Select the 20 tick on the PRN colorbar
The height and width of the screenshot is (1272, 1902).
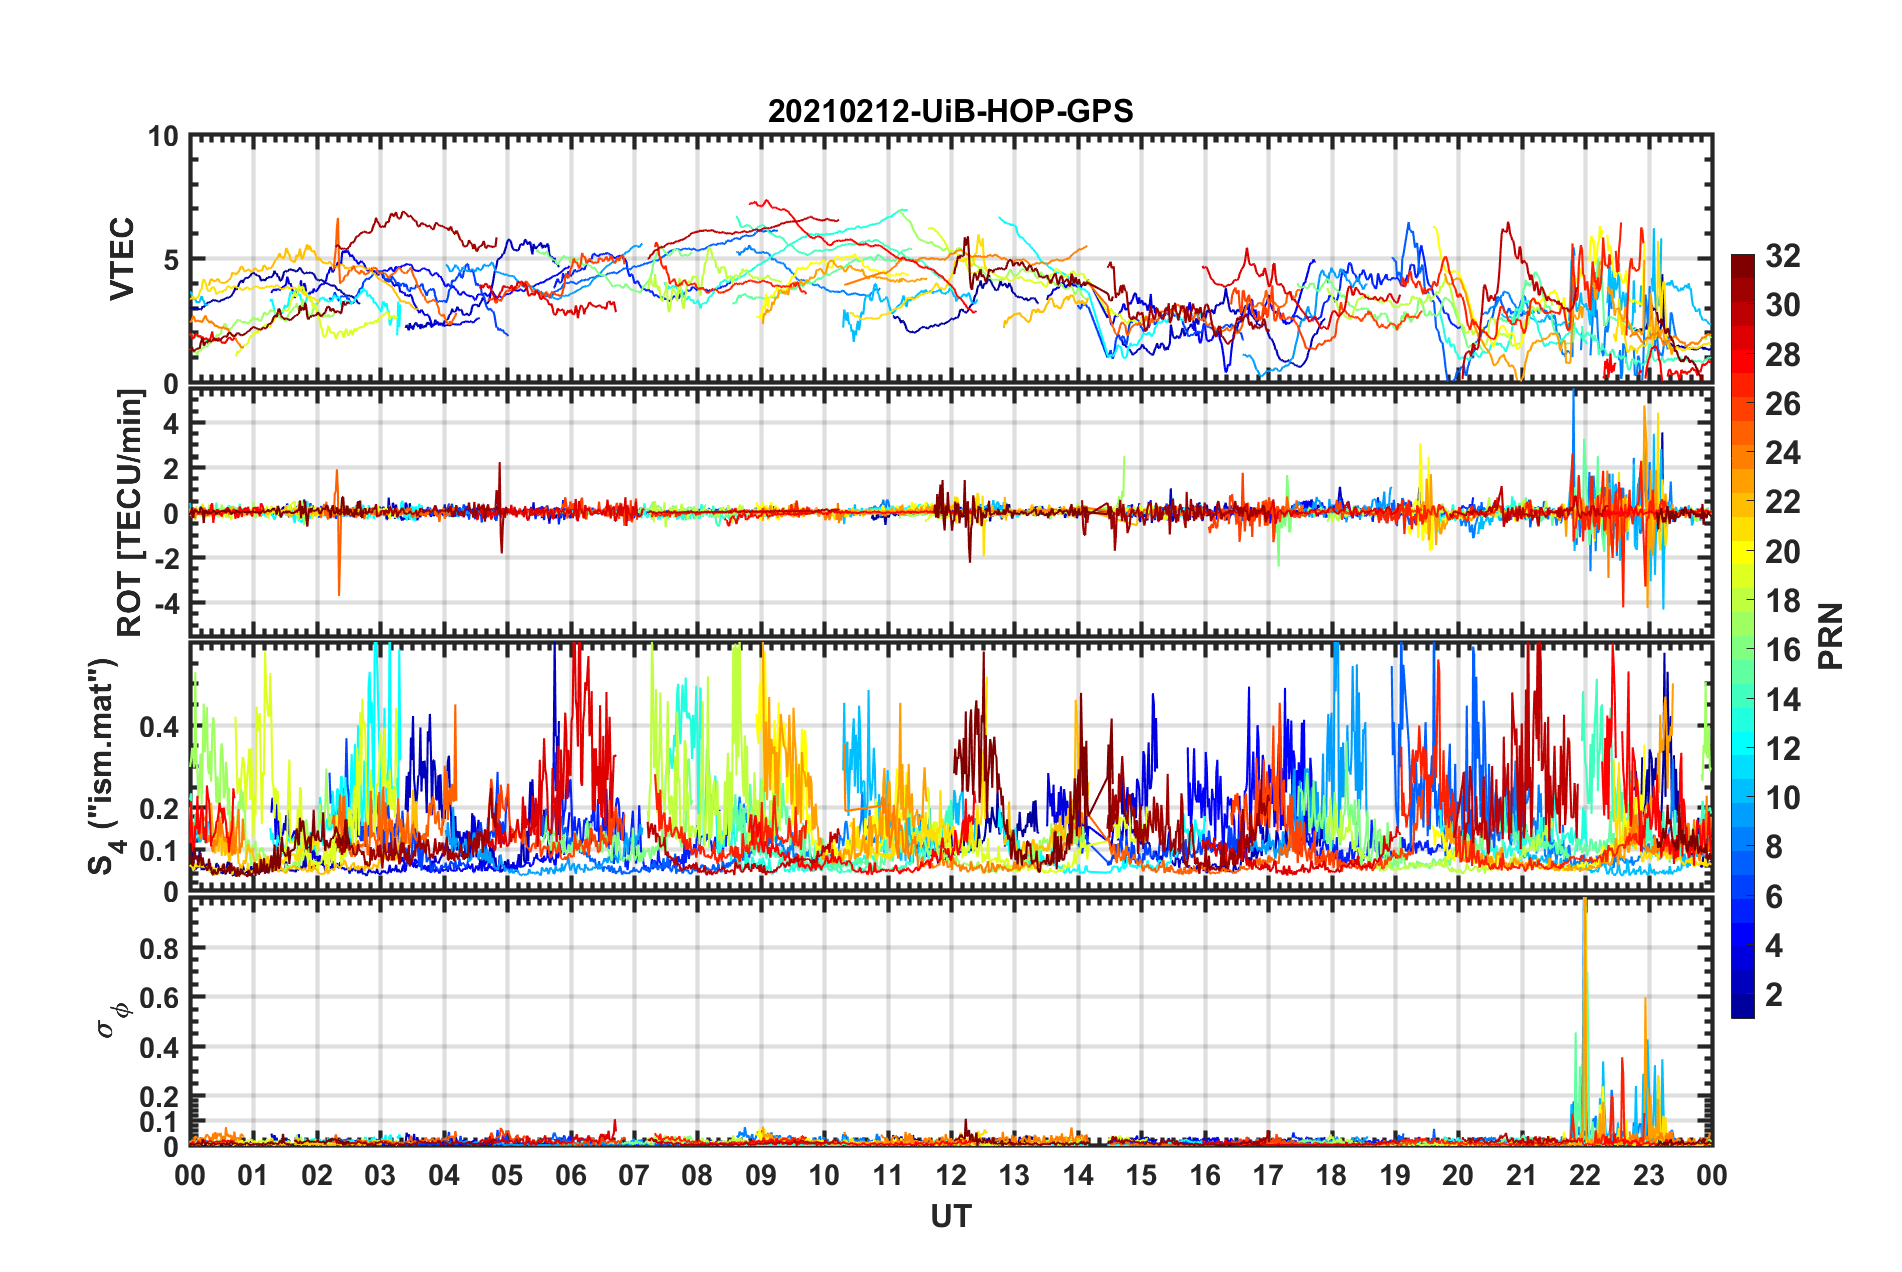click(x=1782, y=552)
